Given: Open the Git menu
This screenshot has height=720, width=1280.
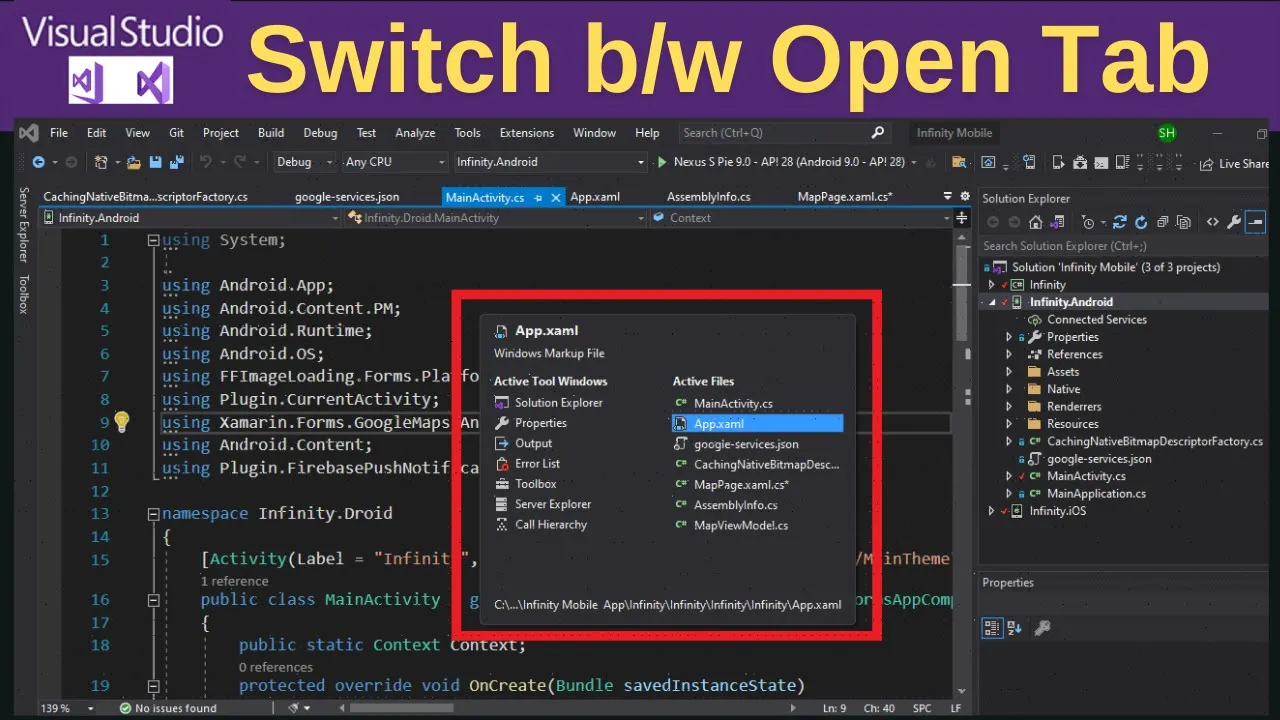Looking at the screenshot, I should pos(176,133).
